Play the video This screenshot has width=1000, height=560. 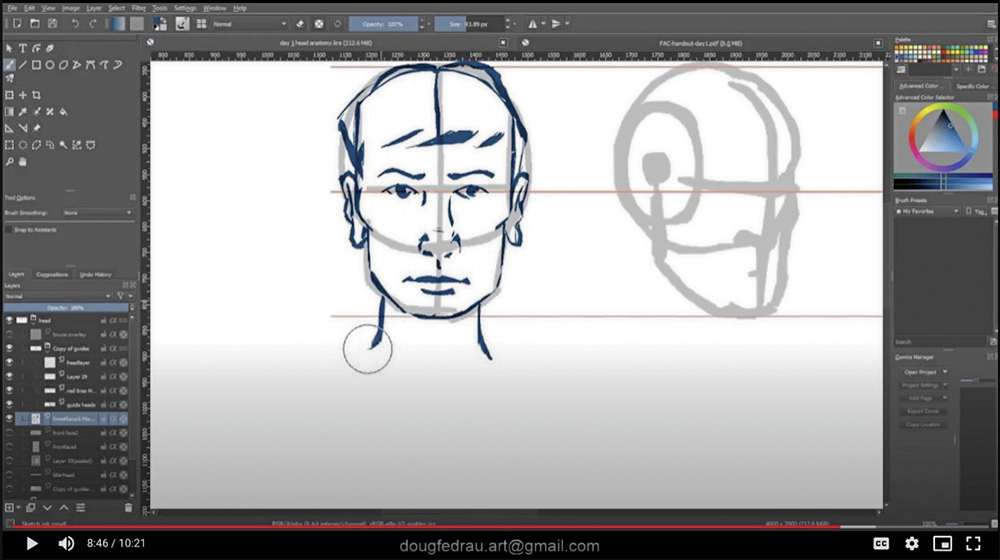pos(31,544)
